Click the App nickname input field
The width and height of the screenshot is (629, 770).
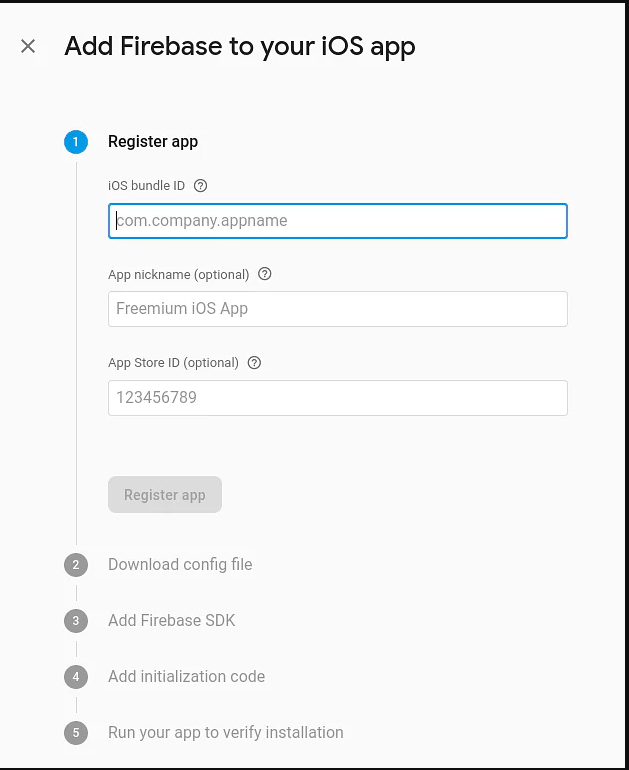tap(338, 309)
